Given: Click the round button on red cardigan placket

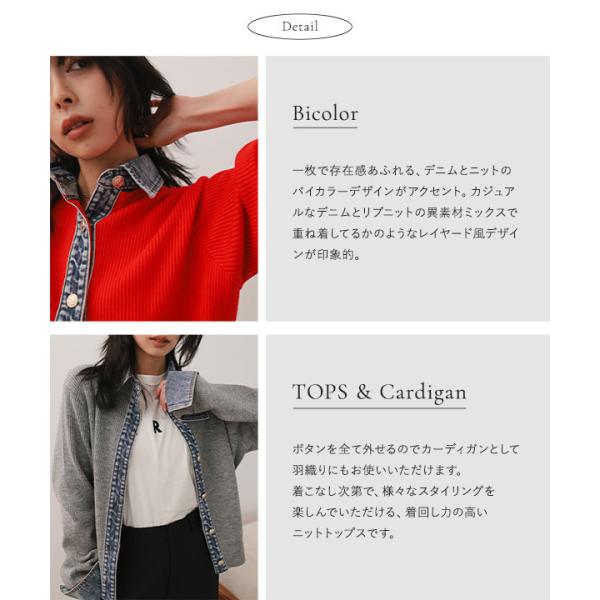Looking at the screenshot, I should pyautogui.click(x=72, y=300).
